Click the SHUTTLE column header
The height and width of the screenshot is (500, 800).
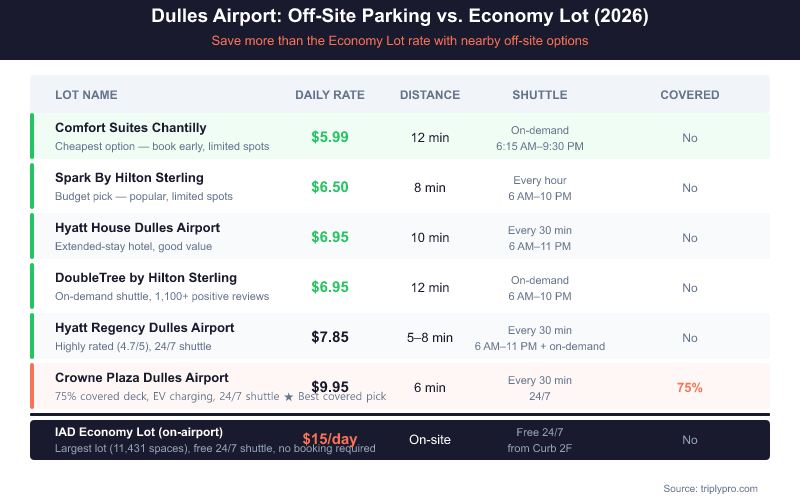[540, 95]
